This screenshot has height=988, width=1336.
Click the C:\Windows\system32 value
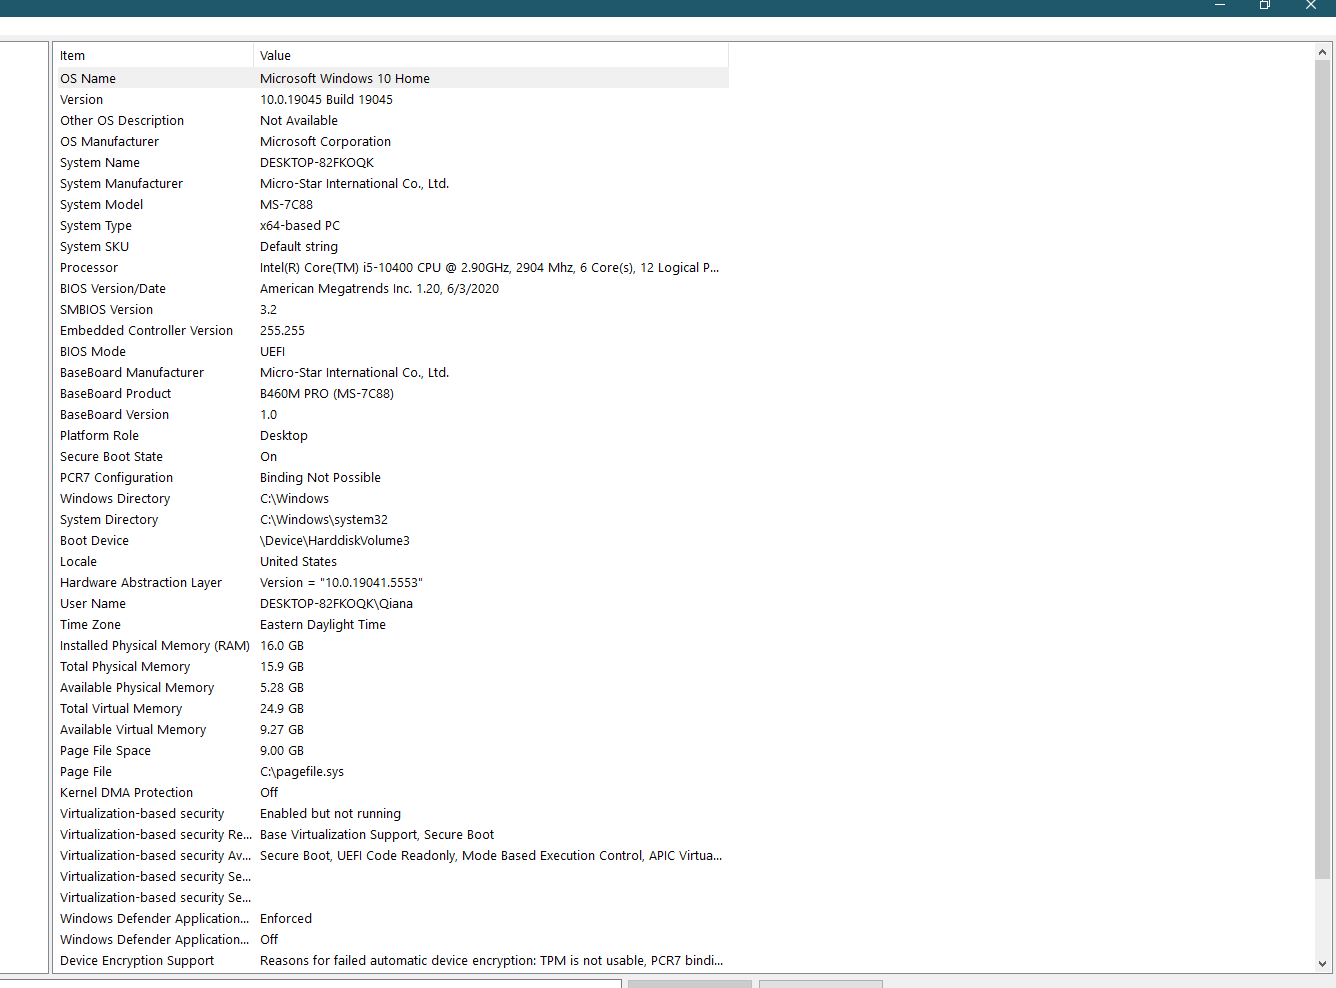tap(324, 519)
